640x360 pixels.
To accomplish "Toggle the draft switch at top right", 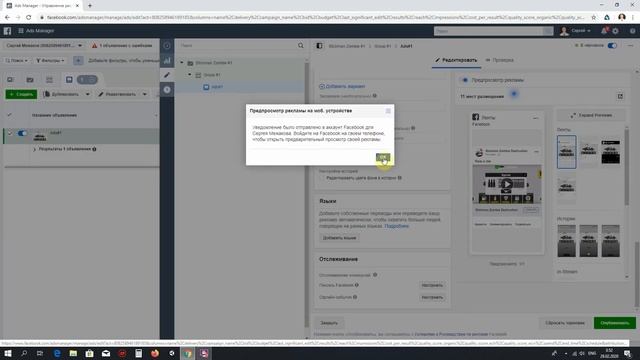I will tap(612, 46).
